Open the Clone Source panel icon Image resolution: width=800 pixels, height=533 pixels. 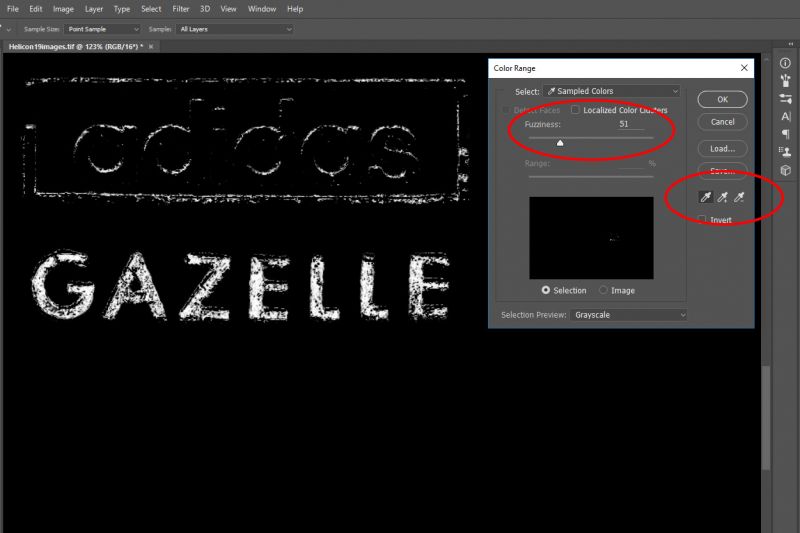[785, 151]
